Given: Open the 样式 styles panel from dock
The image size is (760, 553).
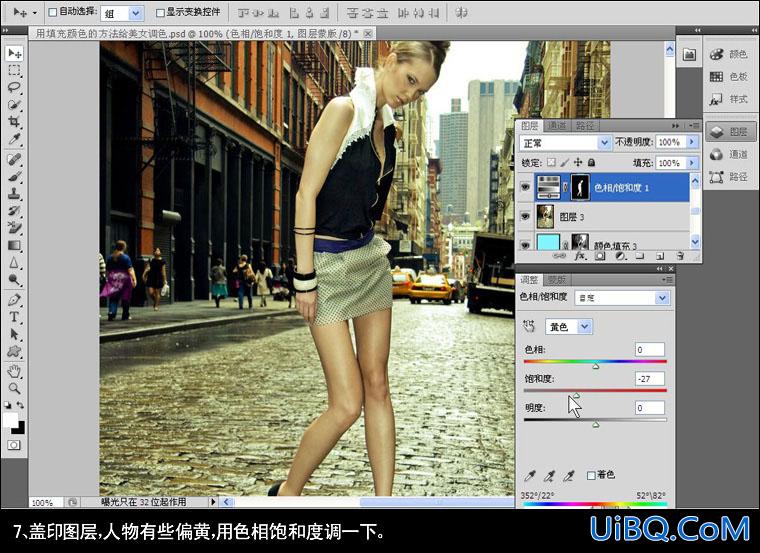Looking at the screenshot, I should click(x=729, y=99).
